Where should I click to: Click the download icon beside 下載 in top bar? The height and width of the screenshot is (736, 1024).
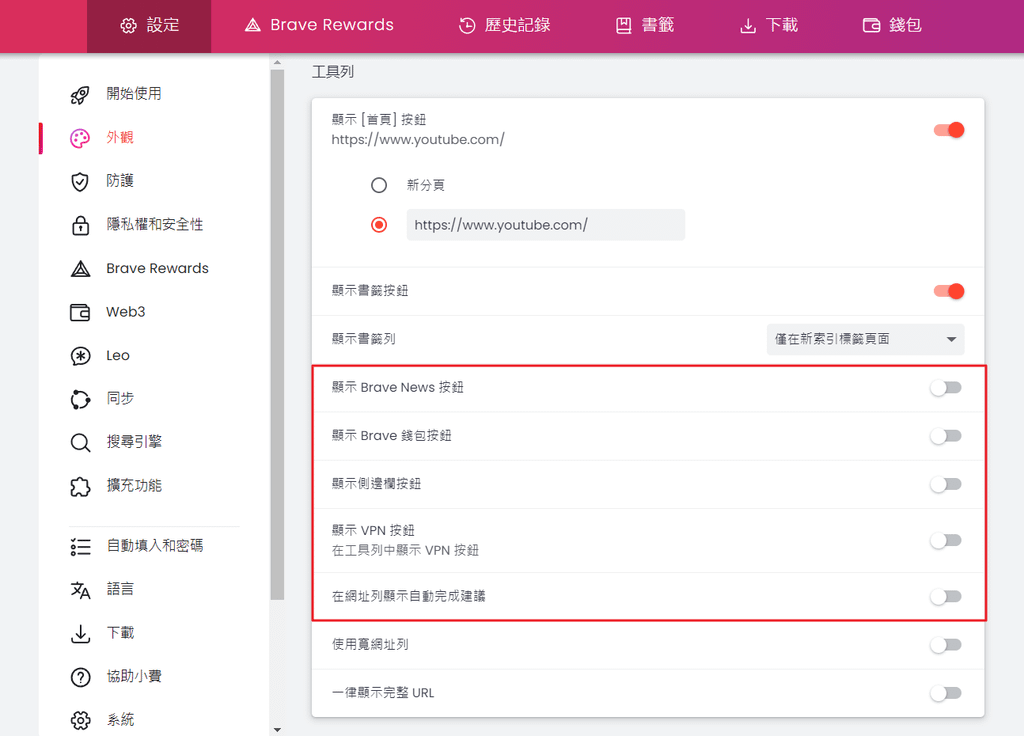(748, 25)
